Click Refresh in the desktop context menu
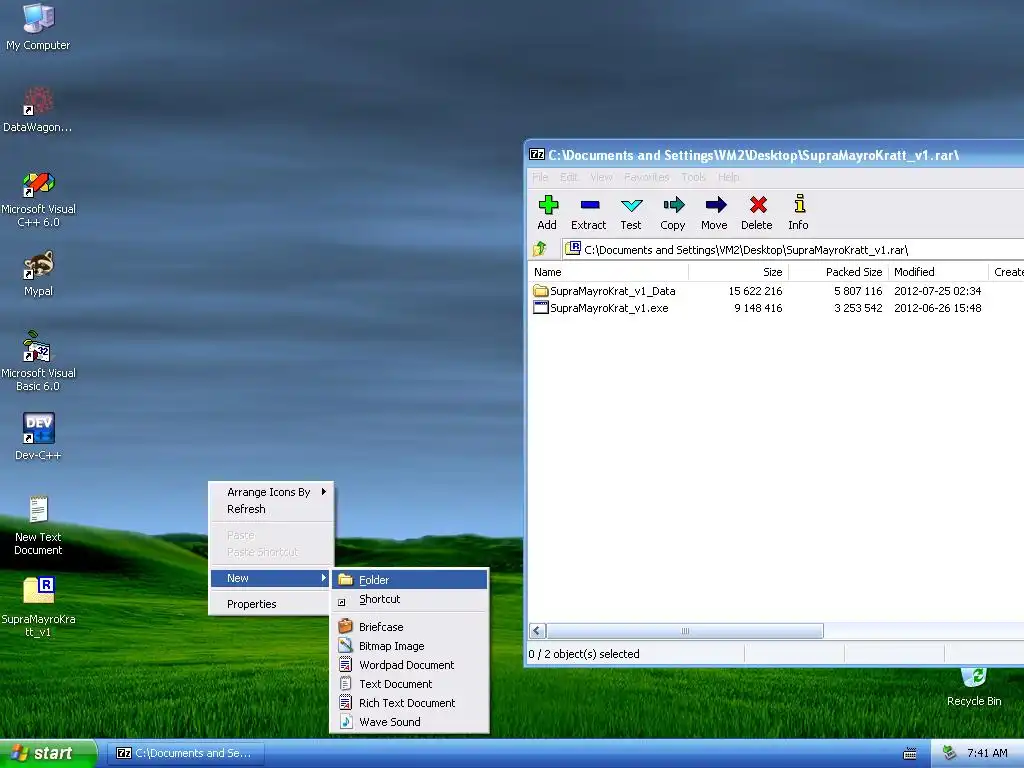The image size is (1024, 768). 270,509
